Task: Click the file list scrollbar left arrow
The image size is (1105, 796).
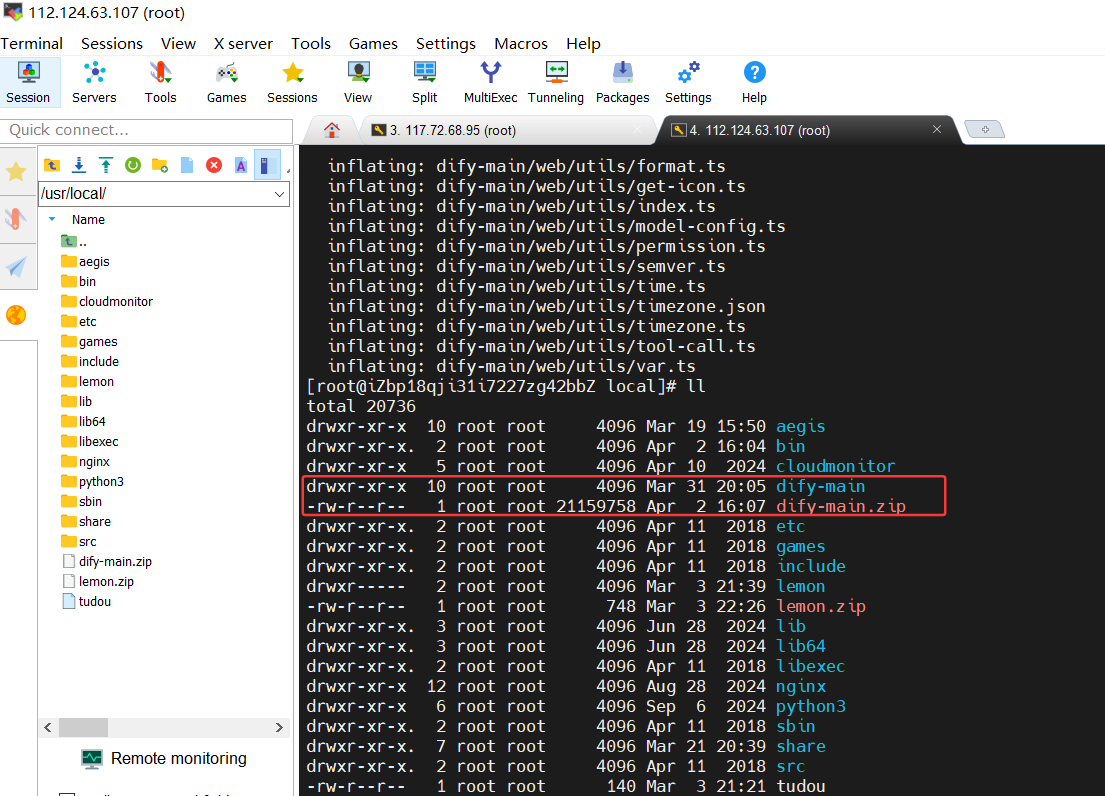Action: [48, 728]
